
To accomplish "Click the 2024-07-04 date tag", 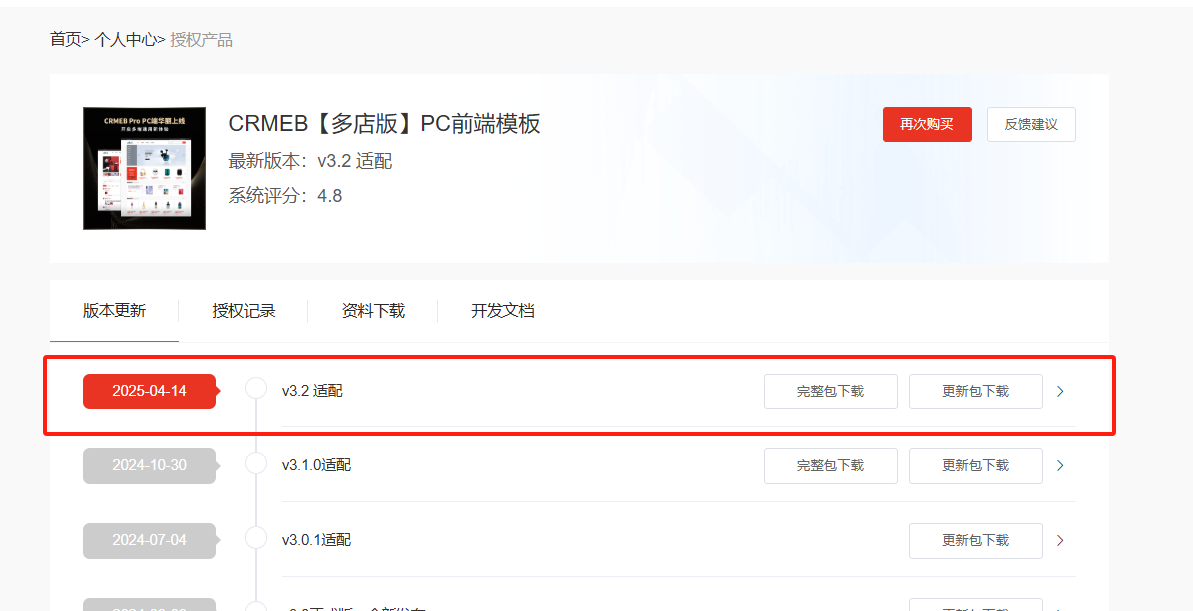I will pos(150,540).
